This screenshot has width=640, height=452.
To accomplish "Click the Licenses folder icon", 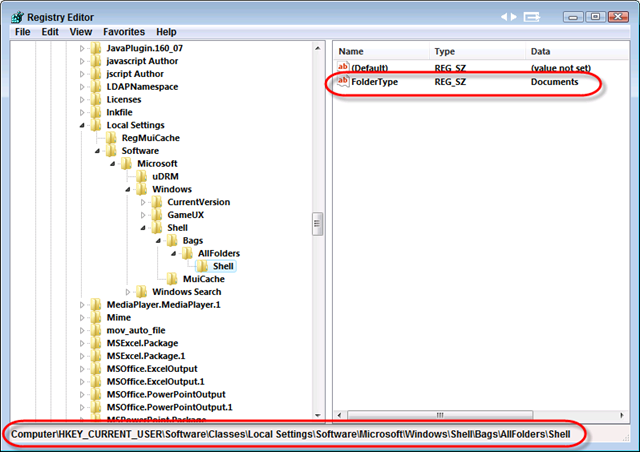I will click(x=96, y=100).
